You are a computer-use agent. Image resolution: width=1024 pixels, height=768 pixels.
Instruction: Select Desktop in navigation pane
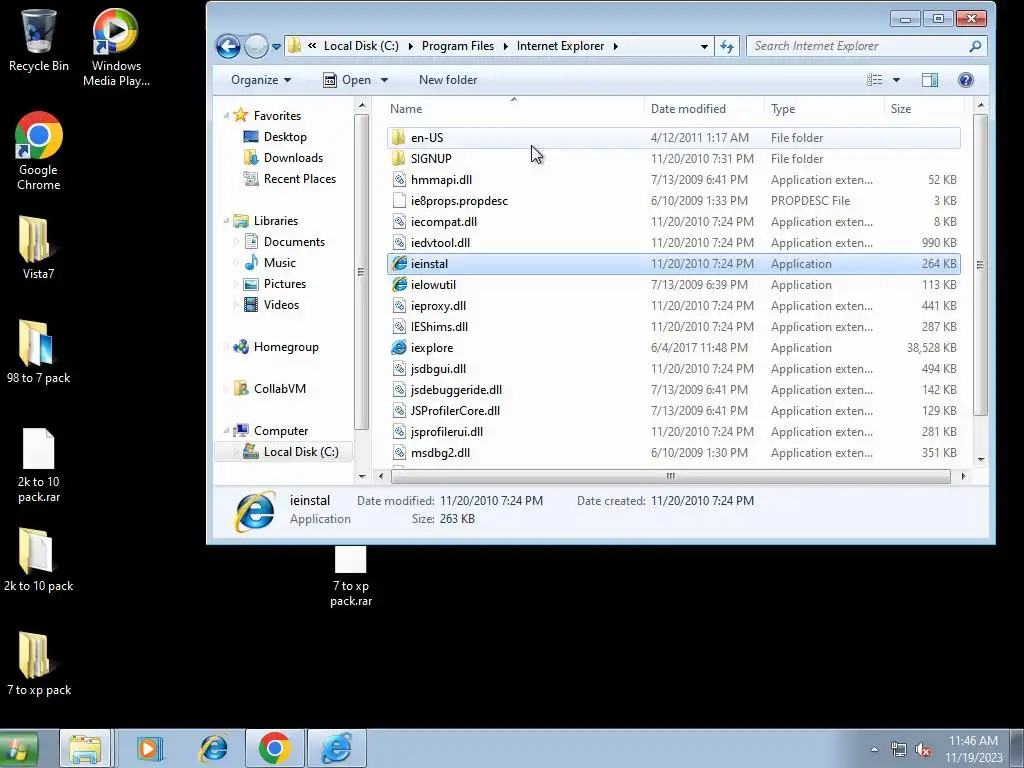(285, 136)
